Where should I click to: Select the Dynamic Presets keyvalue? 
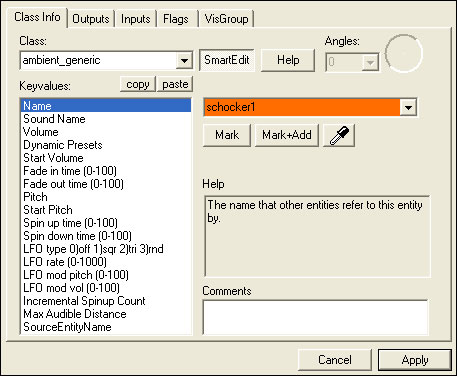(106, 145)
